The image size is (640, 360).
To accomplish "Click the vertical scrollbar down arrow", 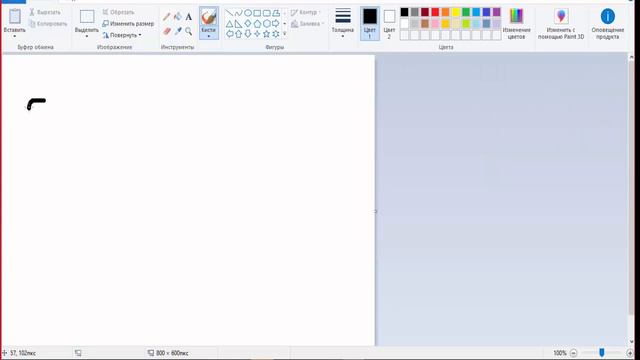I will click(631, 342).
